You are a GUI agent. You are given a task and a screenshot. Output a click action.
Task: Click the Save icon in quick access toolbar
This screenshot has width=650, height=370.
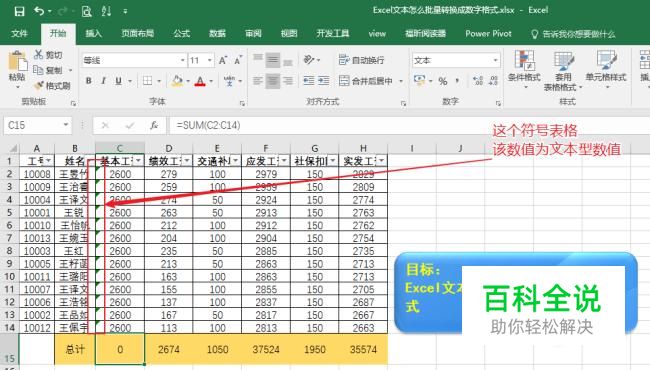[x=19, y=11]
